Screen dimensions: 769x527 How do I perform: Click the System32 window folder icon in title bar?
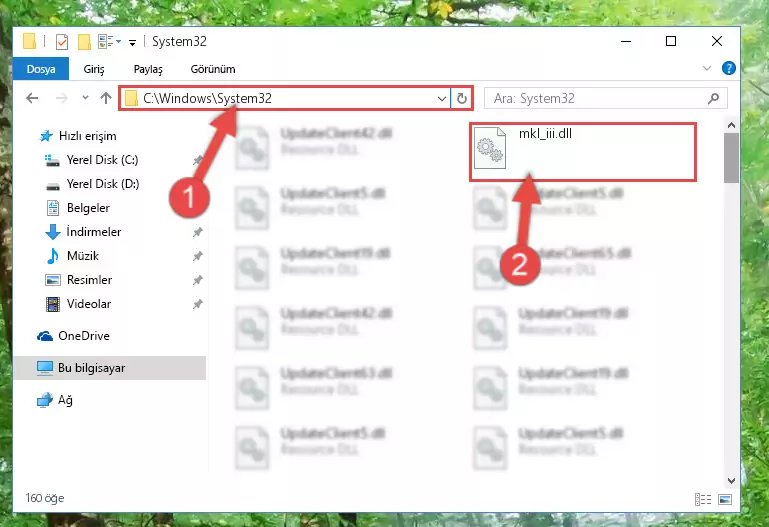(x=29, y=42)
